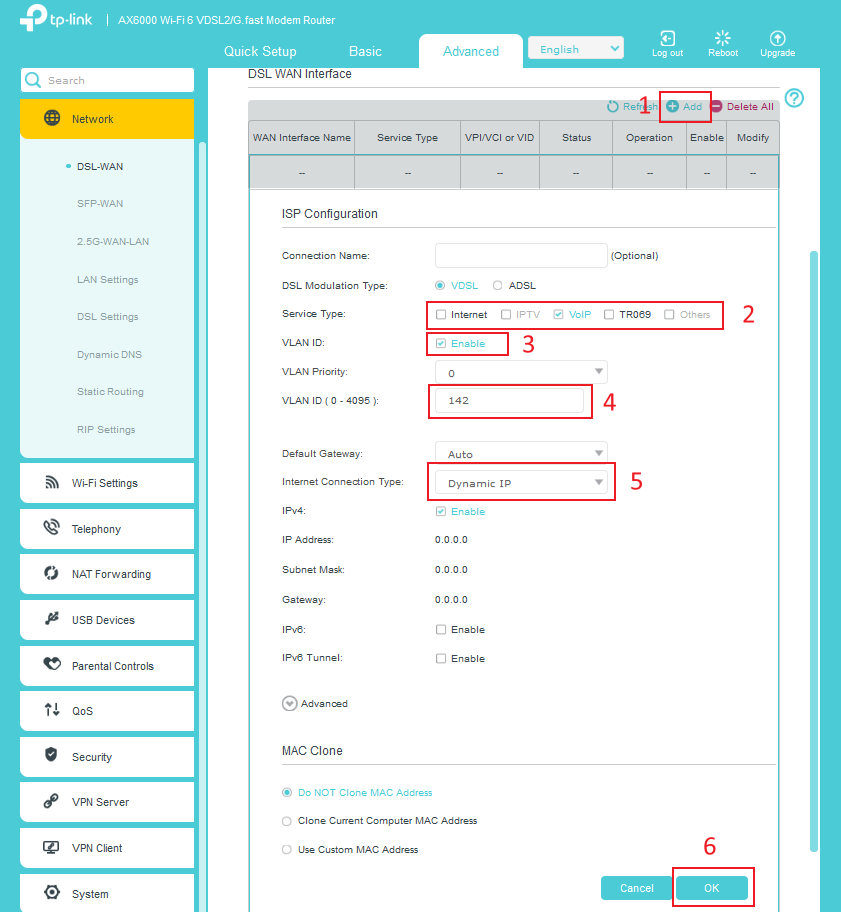This screenshot has width=841, height=912.
Task: Click inside the Connection Name field
Action: (520, 255)
